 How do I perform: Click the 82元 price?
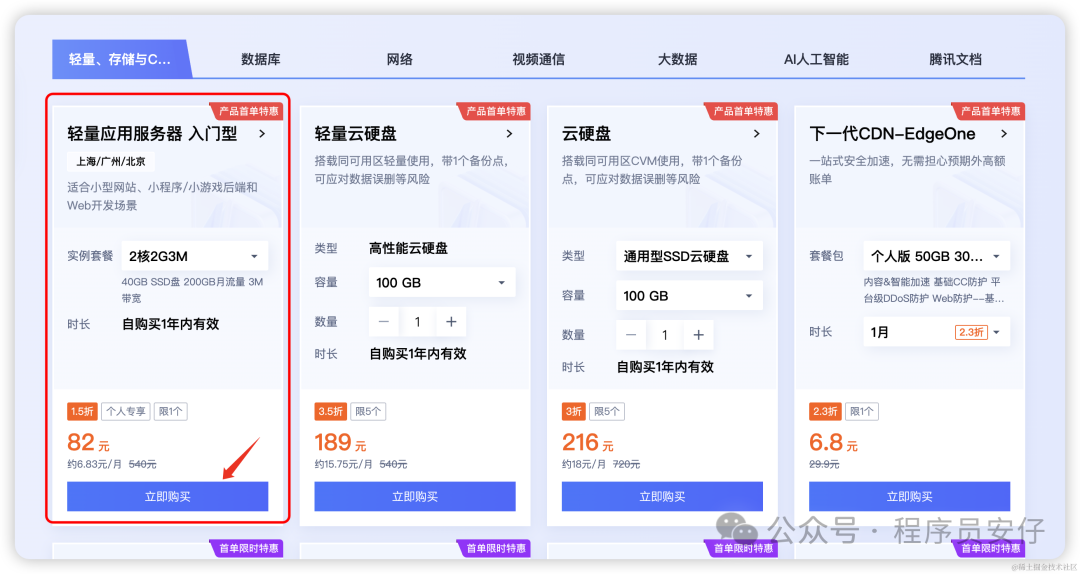point(88,442)
